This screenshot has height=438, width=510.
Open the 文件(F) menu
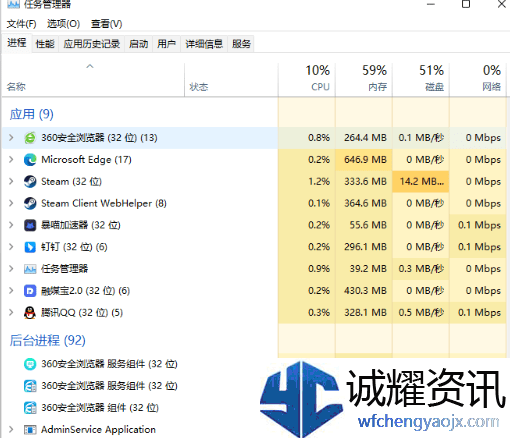pyautogui.click(x=21, y=24)
